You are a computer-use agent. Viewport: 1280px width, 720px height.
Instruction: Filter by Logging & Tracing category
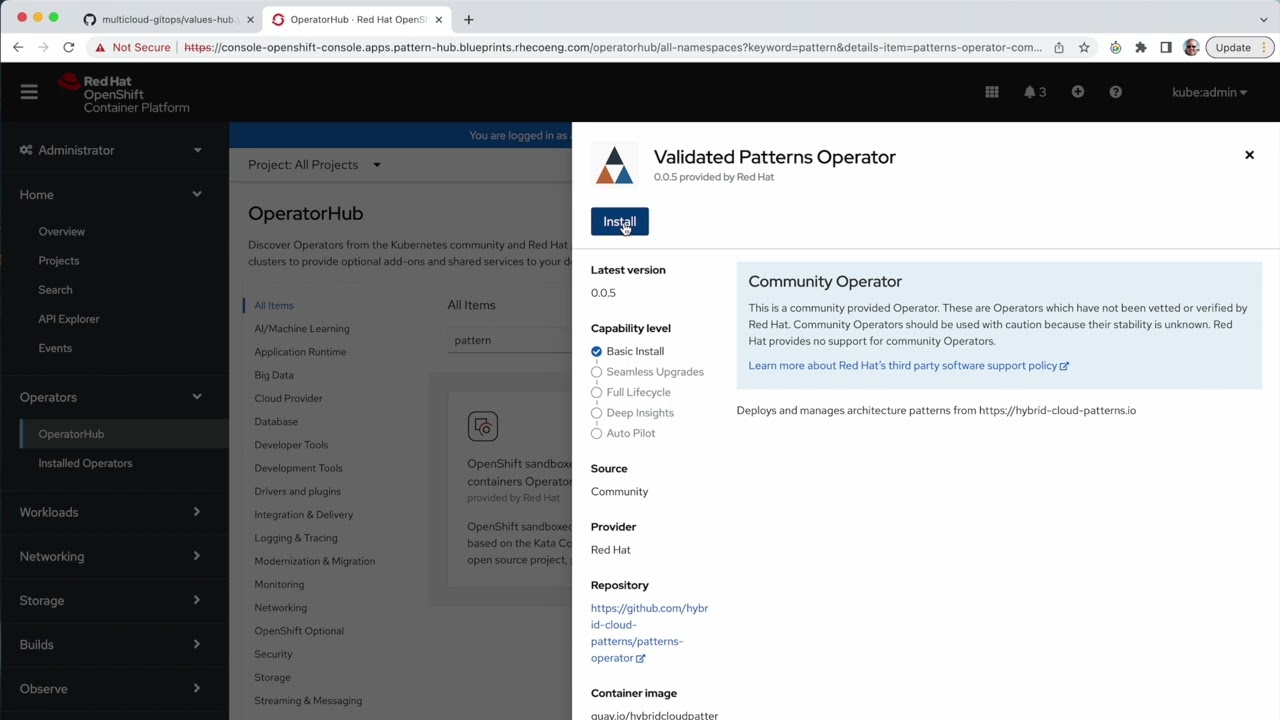296,538
